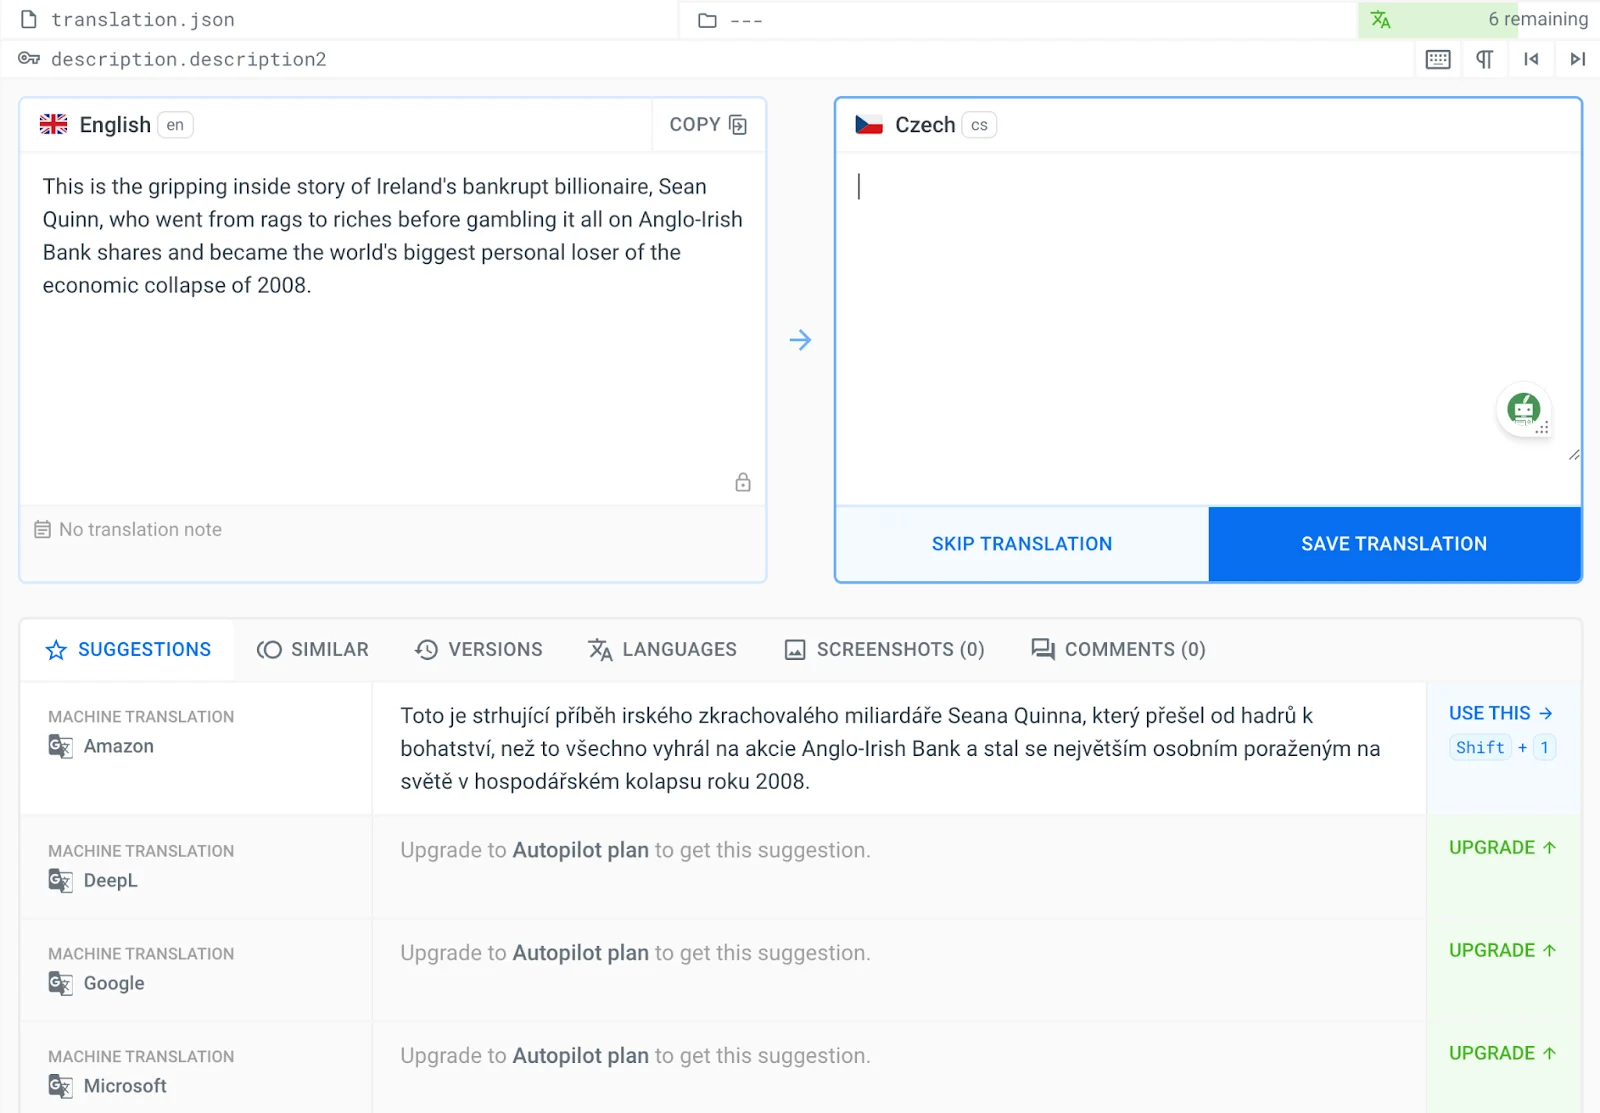Save the Czech translation
This screenshot has width=1600, height=1113.
point(1394,544)
